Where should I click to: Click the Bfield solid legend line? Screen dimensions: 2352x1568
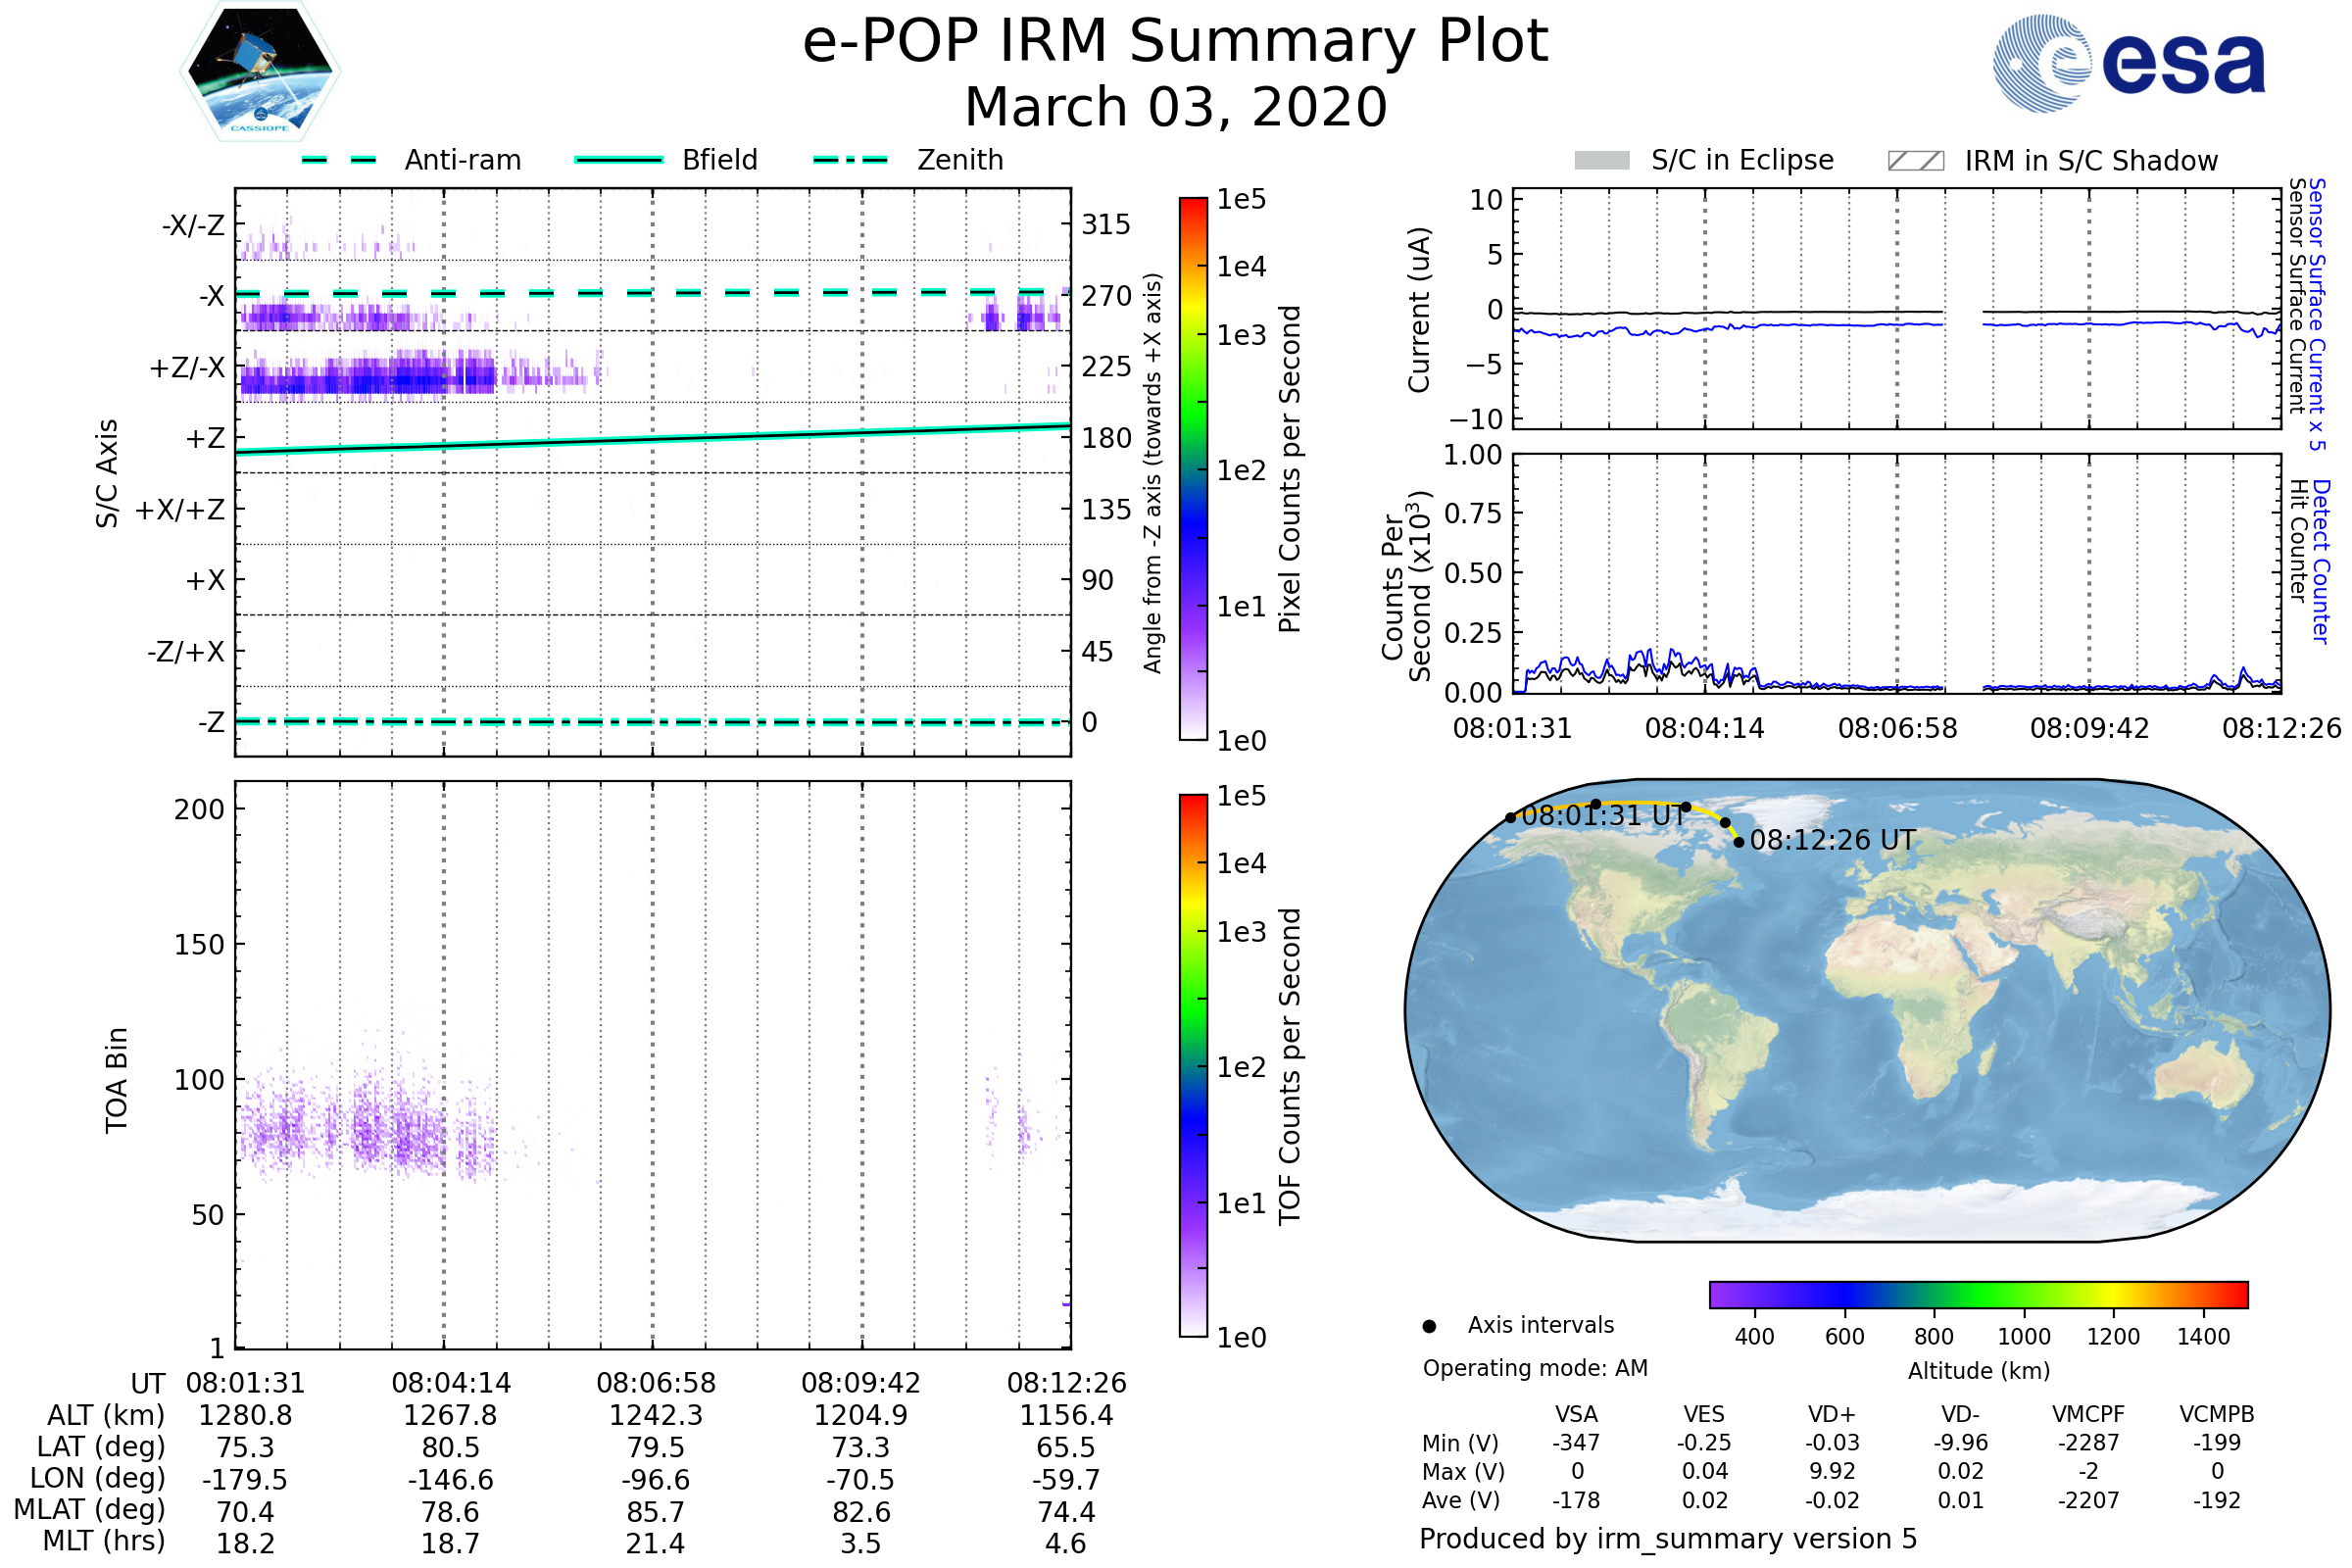[x=618, y=160]
